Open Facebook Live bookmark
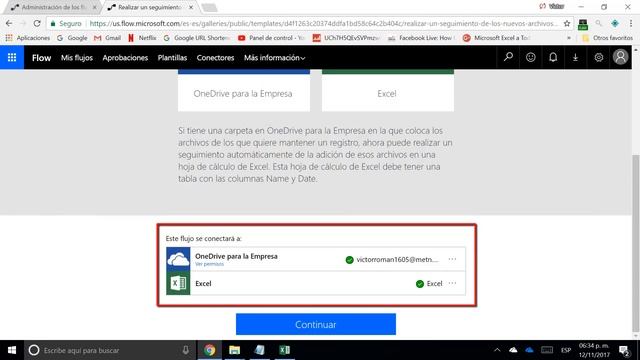This screenshot has height=360, width=640. [x=421, y=38]
